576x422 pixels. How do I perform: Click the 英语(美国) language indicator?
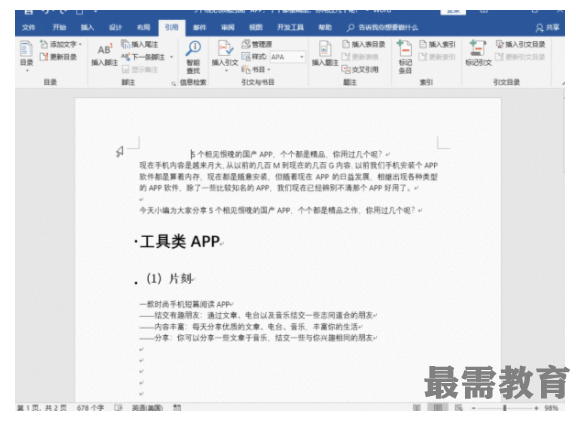147,408
